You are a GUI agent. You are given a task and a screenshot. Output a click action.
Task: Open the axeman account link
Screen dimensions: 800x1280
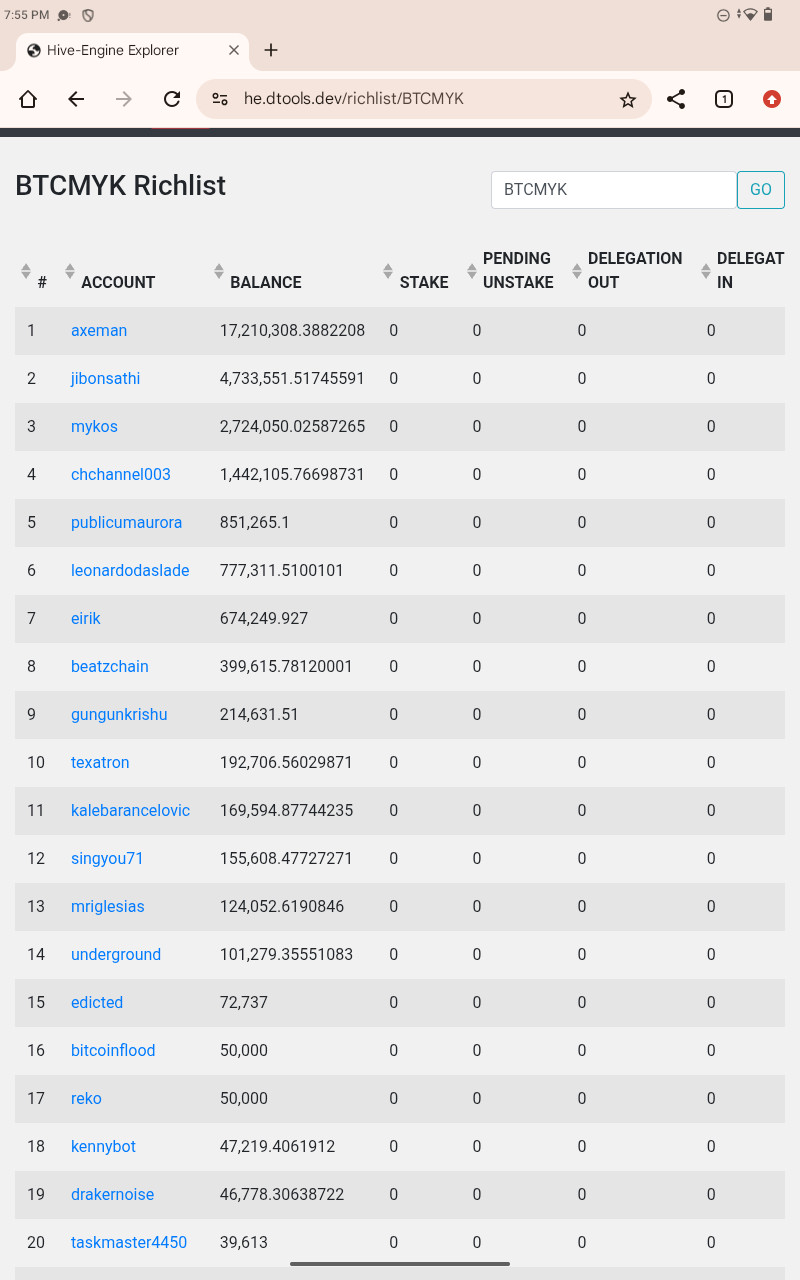click(99, 330)
